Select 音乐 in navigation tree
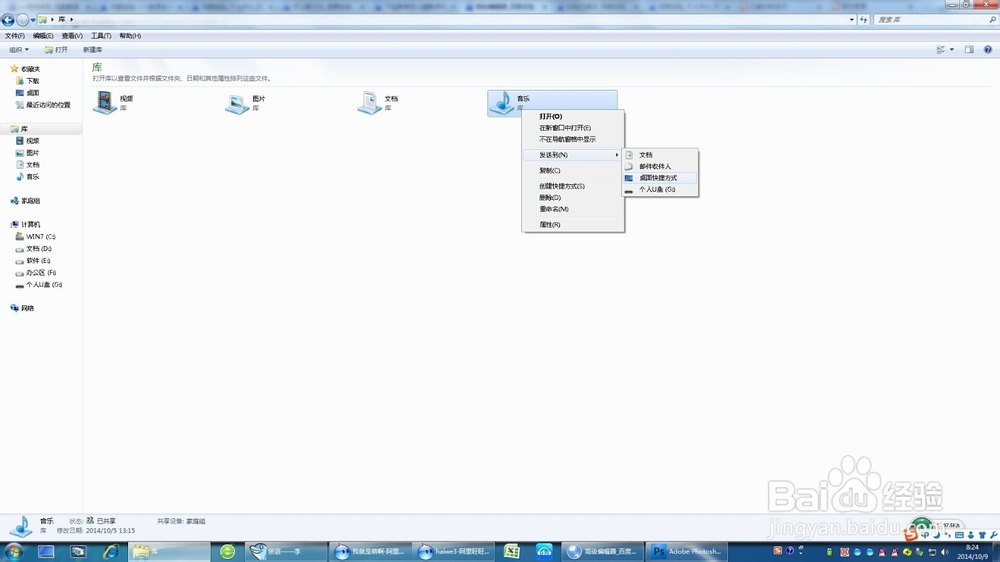1000x562 pixels. click(33, 177)
